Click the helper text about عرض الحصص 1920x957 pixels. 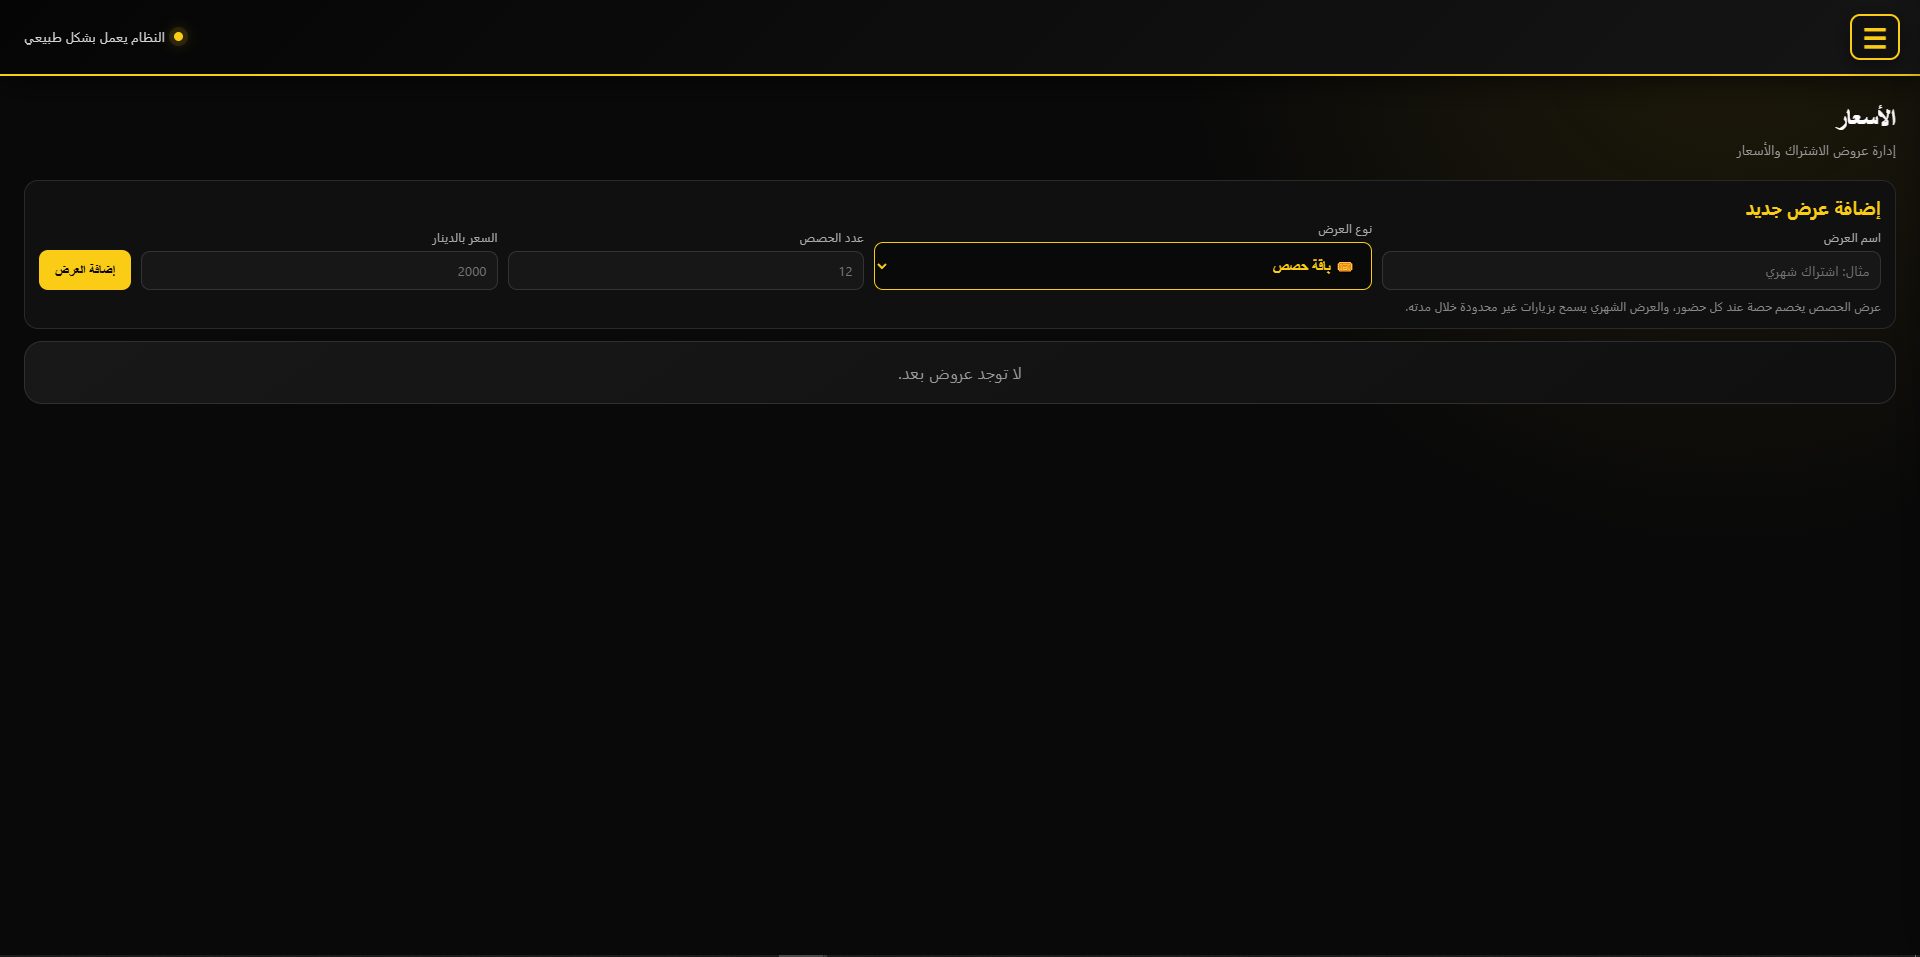[x=1643, y=307]
